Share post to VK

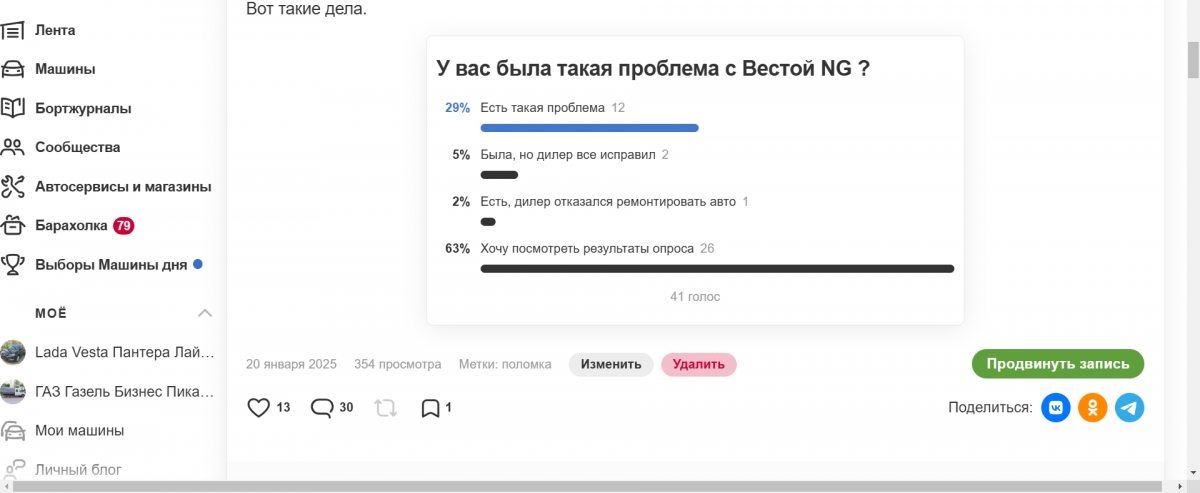pos(1055,408)
